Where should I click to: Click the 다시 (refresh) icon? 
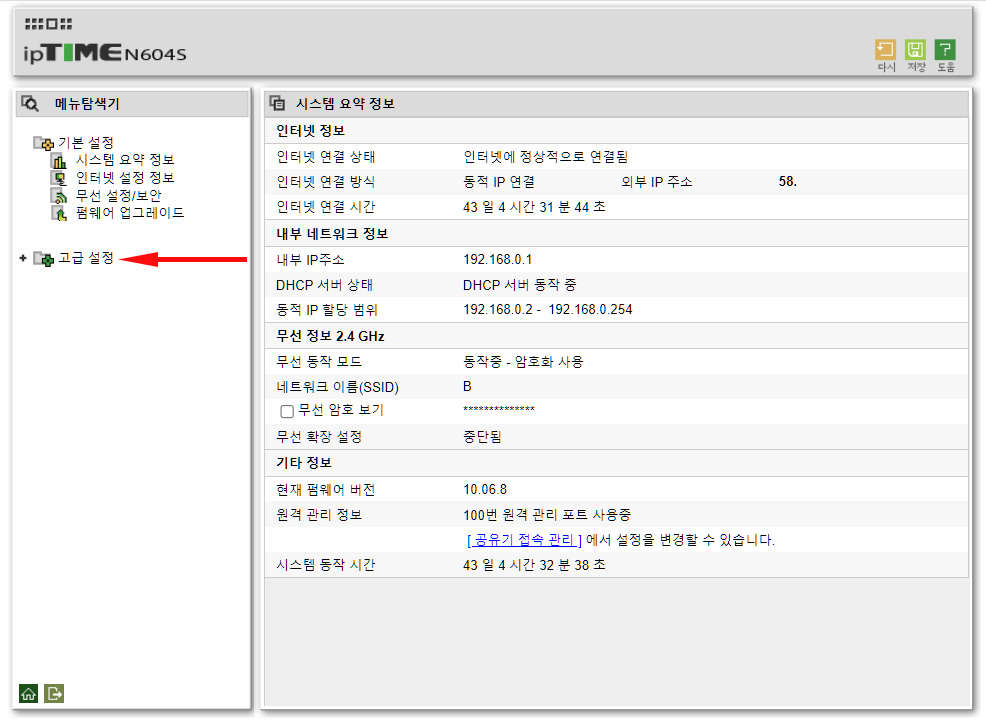(x=885, y=50)
